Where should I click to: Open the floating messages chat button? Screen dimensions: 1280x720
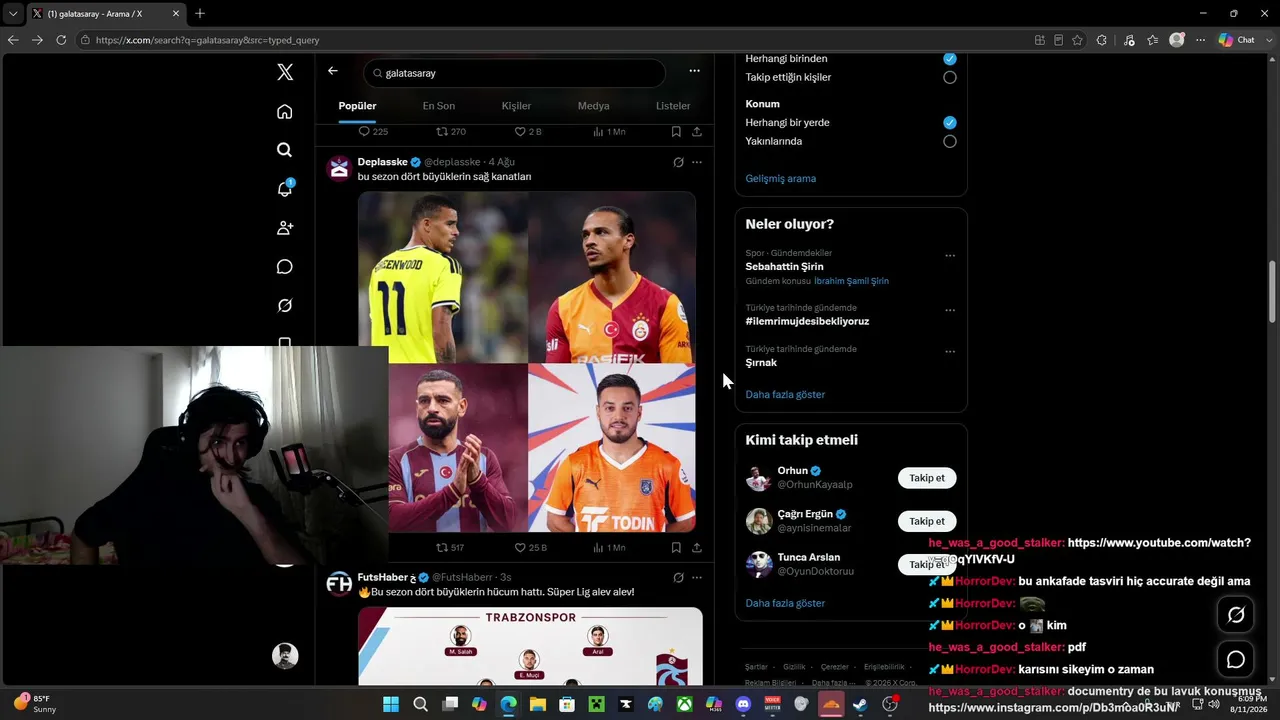[x=1236, y=660]
